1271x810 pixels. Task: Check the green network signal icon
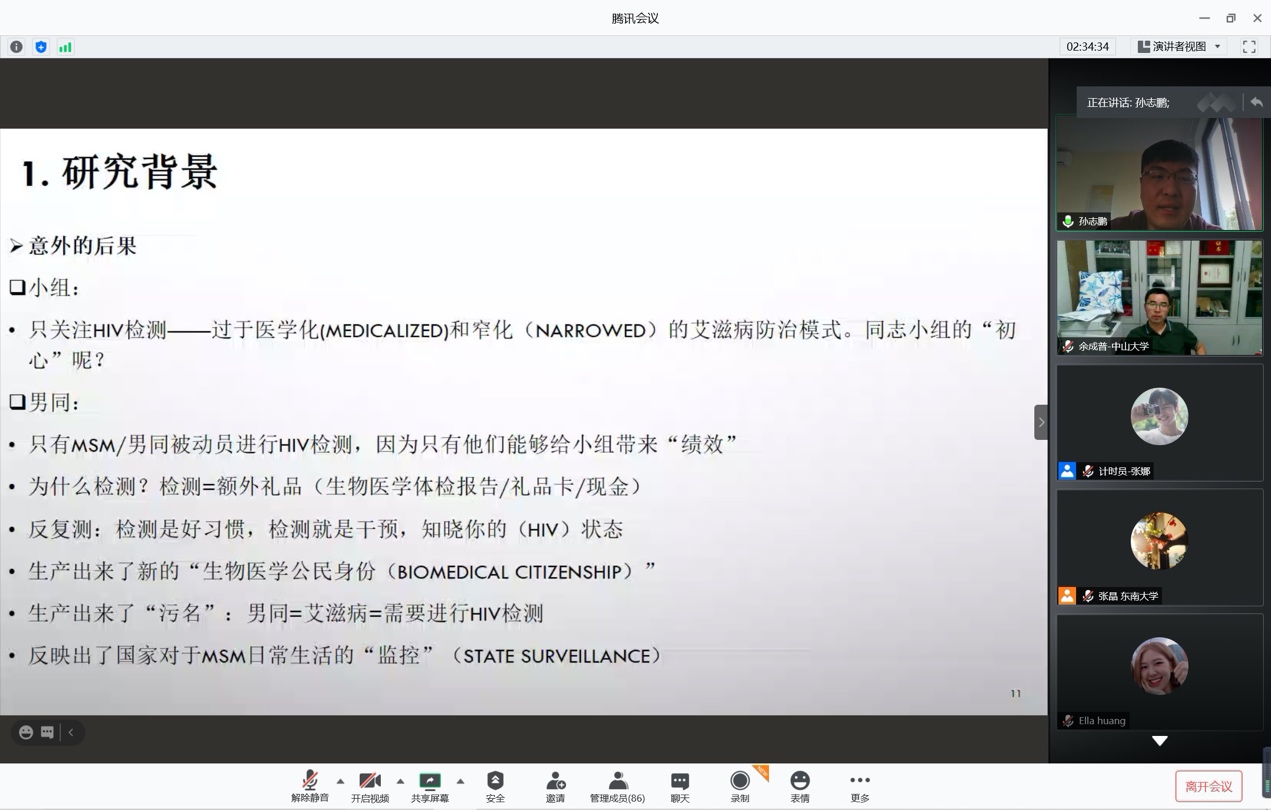coord(65,47)
